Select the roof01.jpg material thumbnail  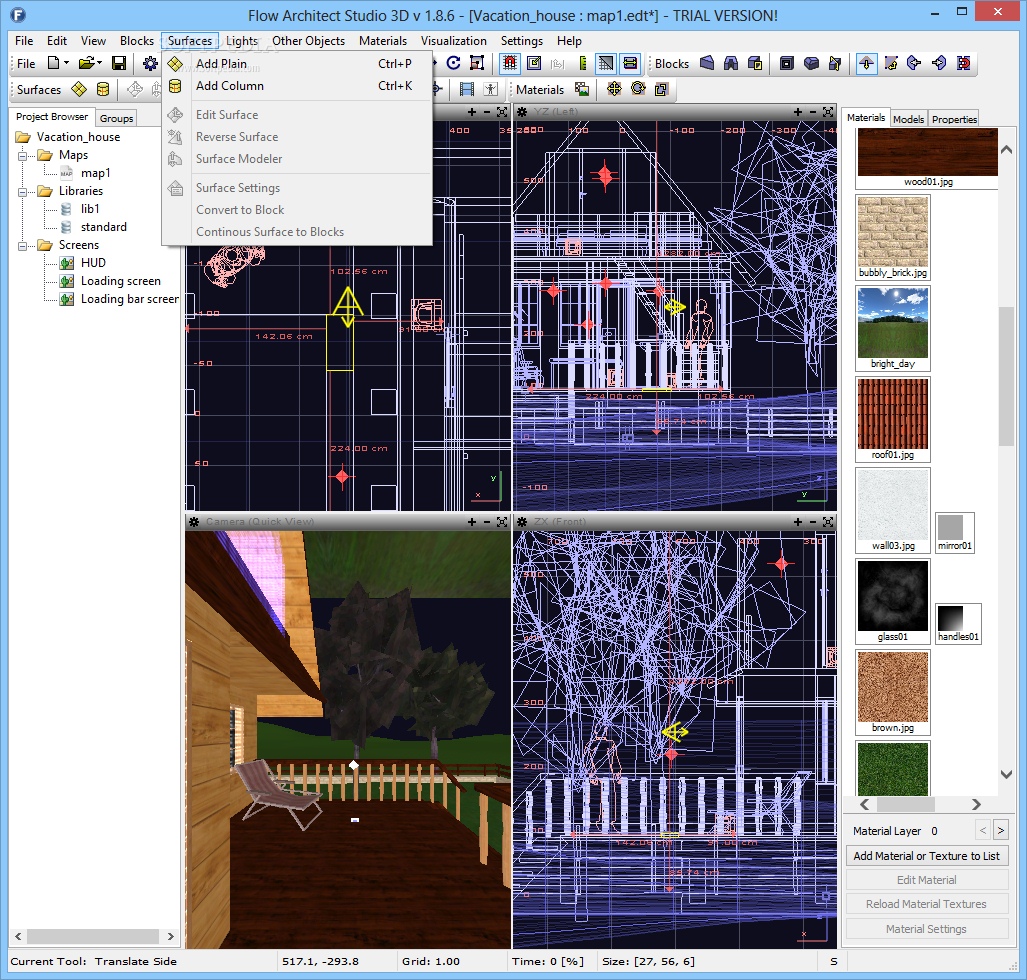click(893, 419)
